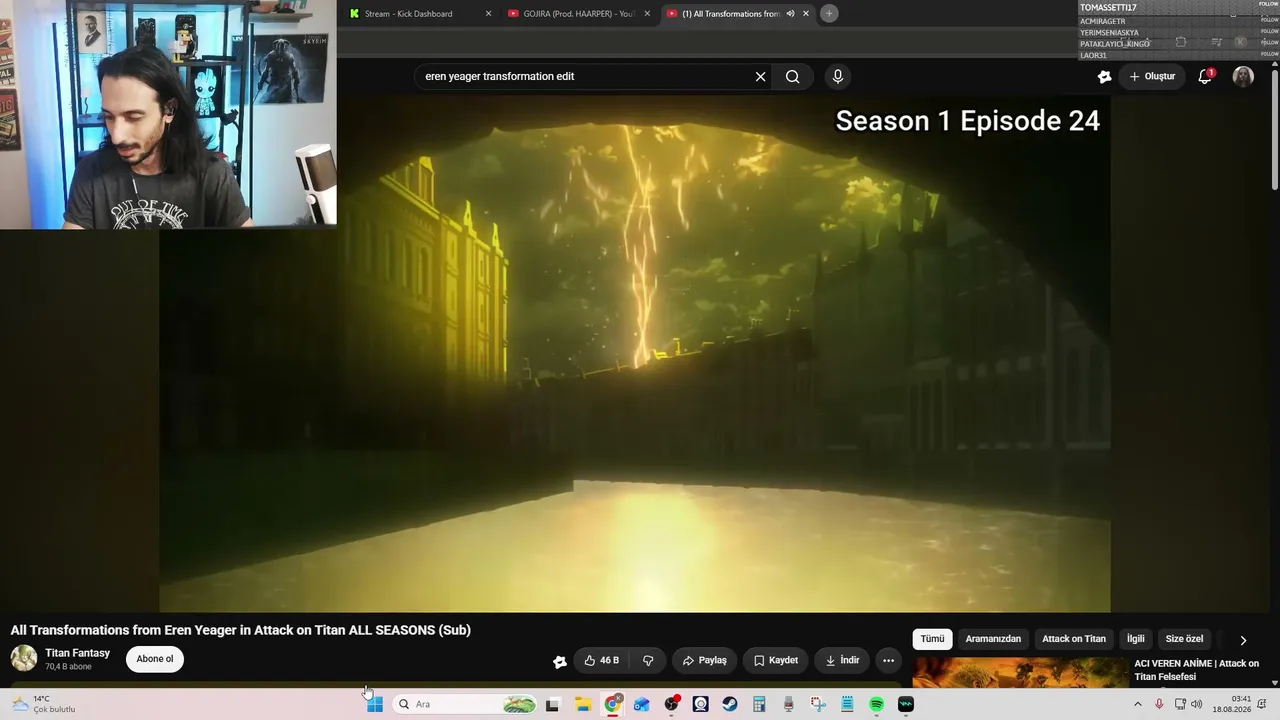This screenshot has height=720, width=1280.
Task: Click the video title beginning All Transformations
Action: (x=241, y=630)
